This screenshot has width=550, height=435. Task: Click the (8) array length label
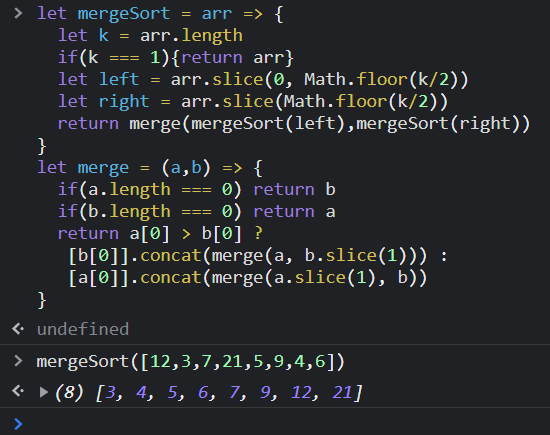69,392
